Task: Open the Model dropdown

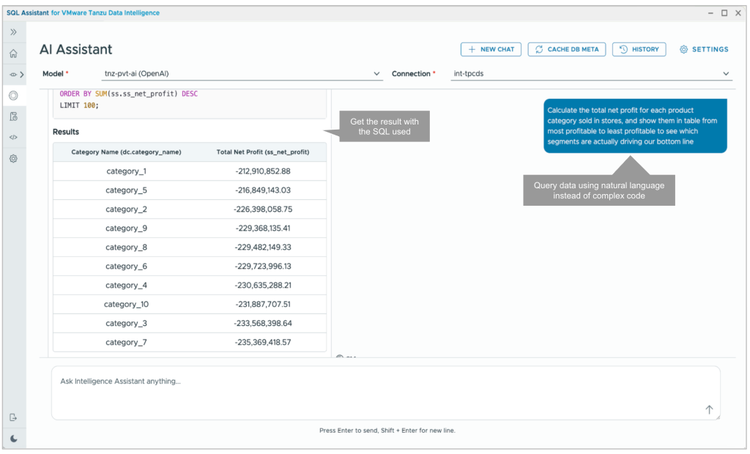Action: (243, 74)
